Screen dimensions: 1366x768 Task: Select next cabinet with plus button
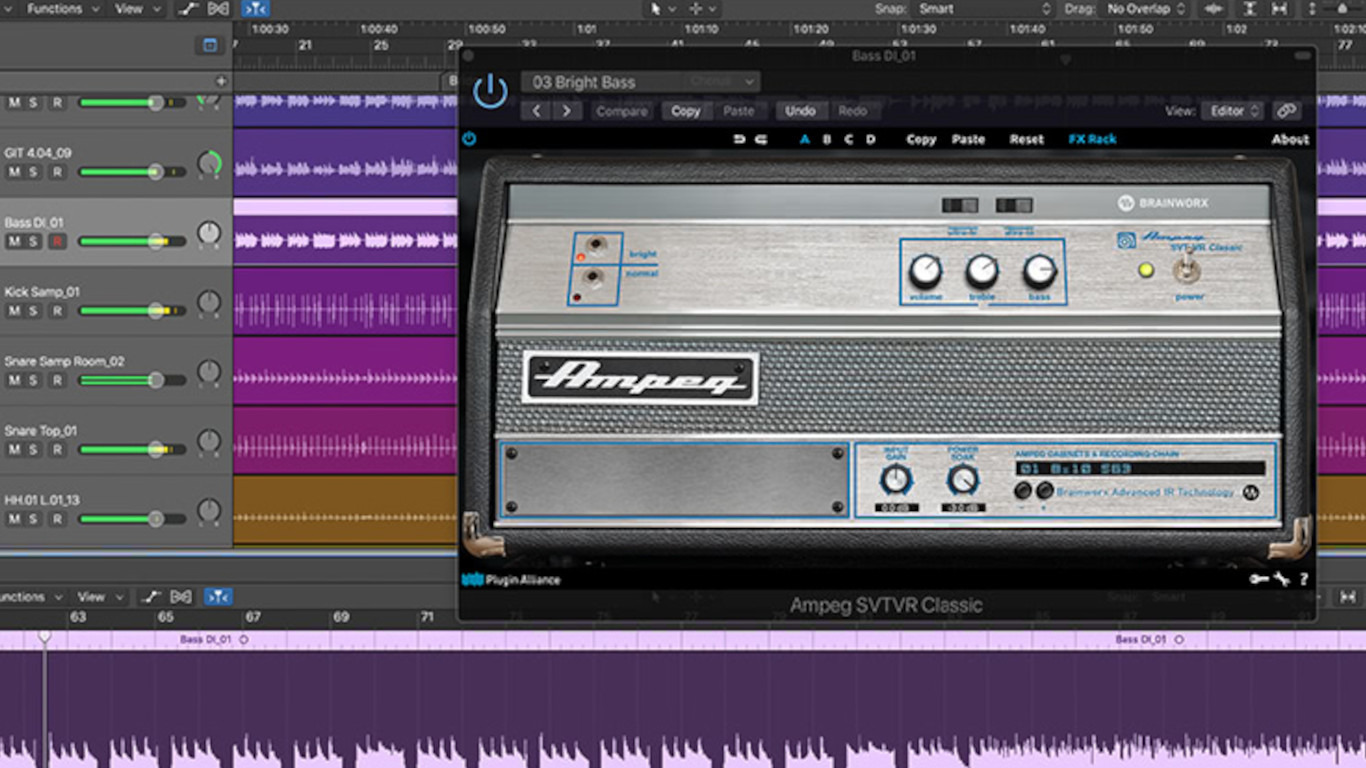click(x=1045, y=491)
